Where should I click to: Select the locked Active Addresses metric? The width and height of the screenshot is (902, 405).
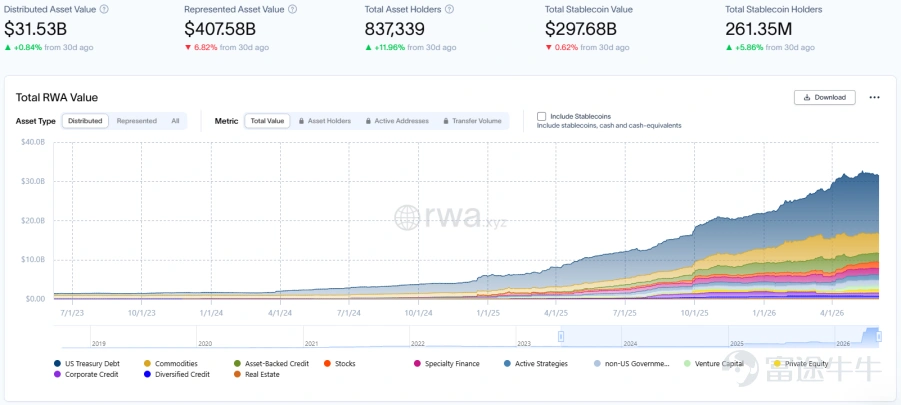(x=397, y=121)
